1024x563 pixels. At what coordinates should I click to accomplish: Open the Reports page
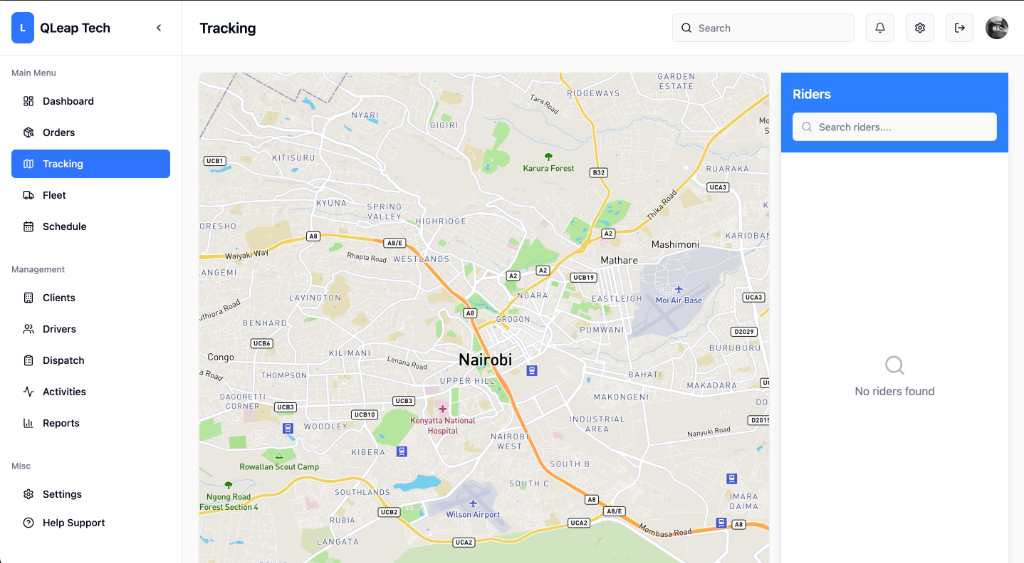[x=60, y=423]
